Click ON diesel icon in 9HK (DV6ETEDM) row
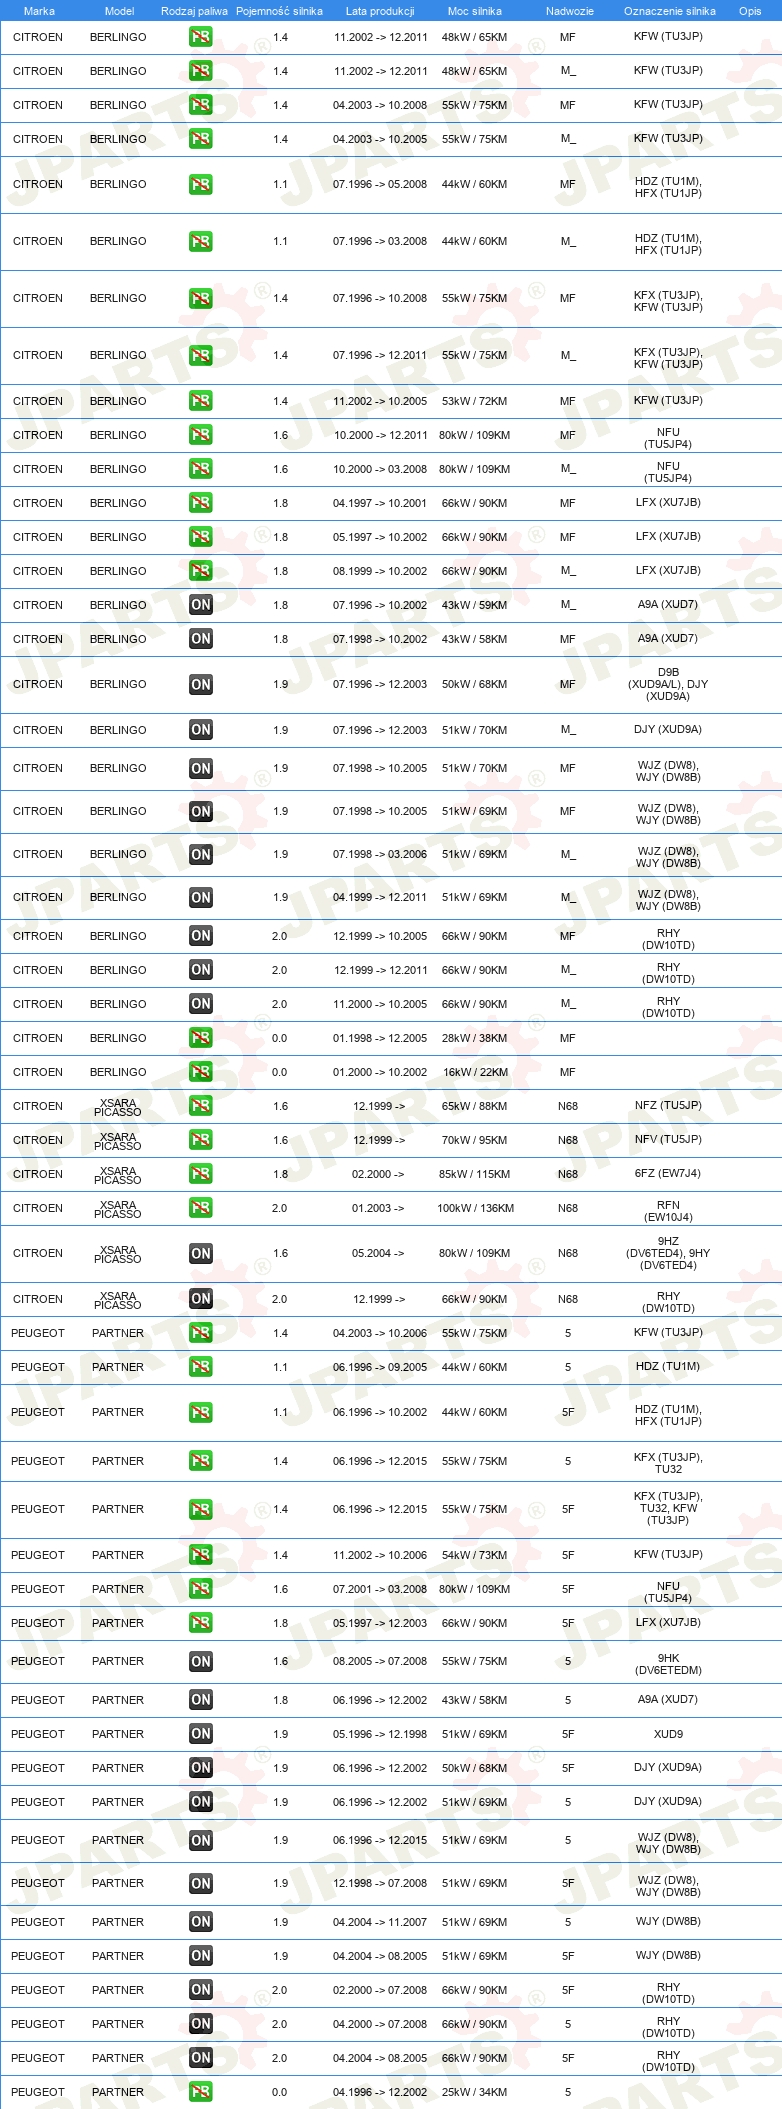This screenshot has height=2109, width=782. [201, 1662]
